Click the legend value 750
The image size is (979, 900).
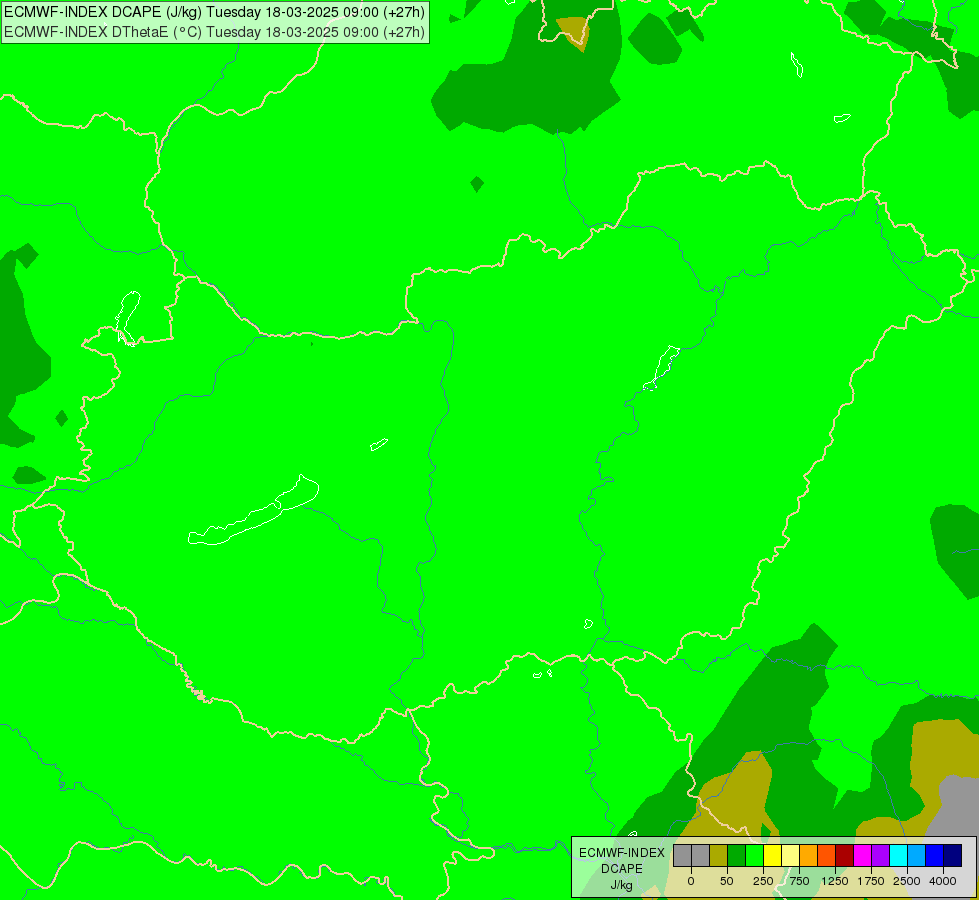pyautogui.click(x=799, y=881)
